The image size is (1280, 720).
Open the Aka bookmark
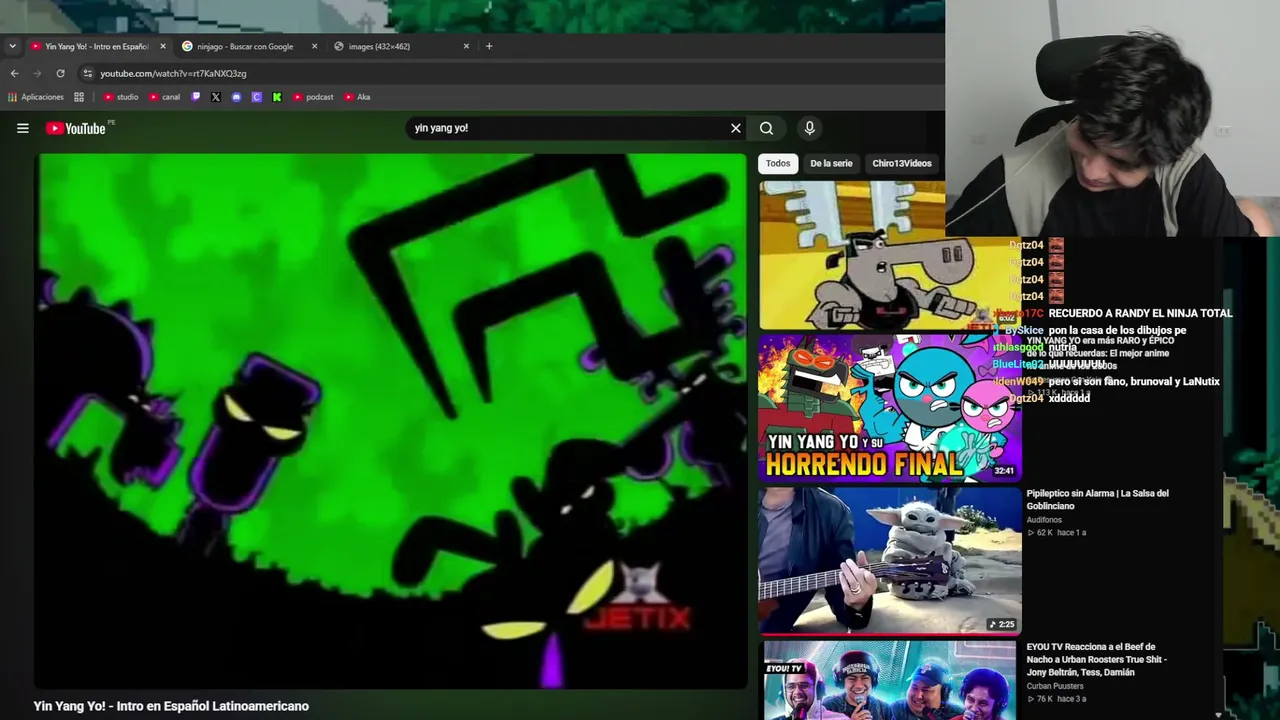pyautogui.click(x=357, y=97)
